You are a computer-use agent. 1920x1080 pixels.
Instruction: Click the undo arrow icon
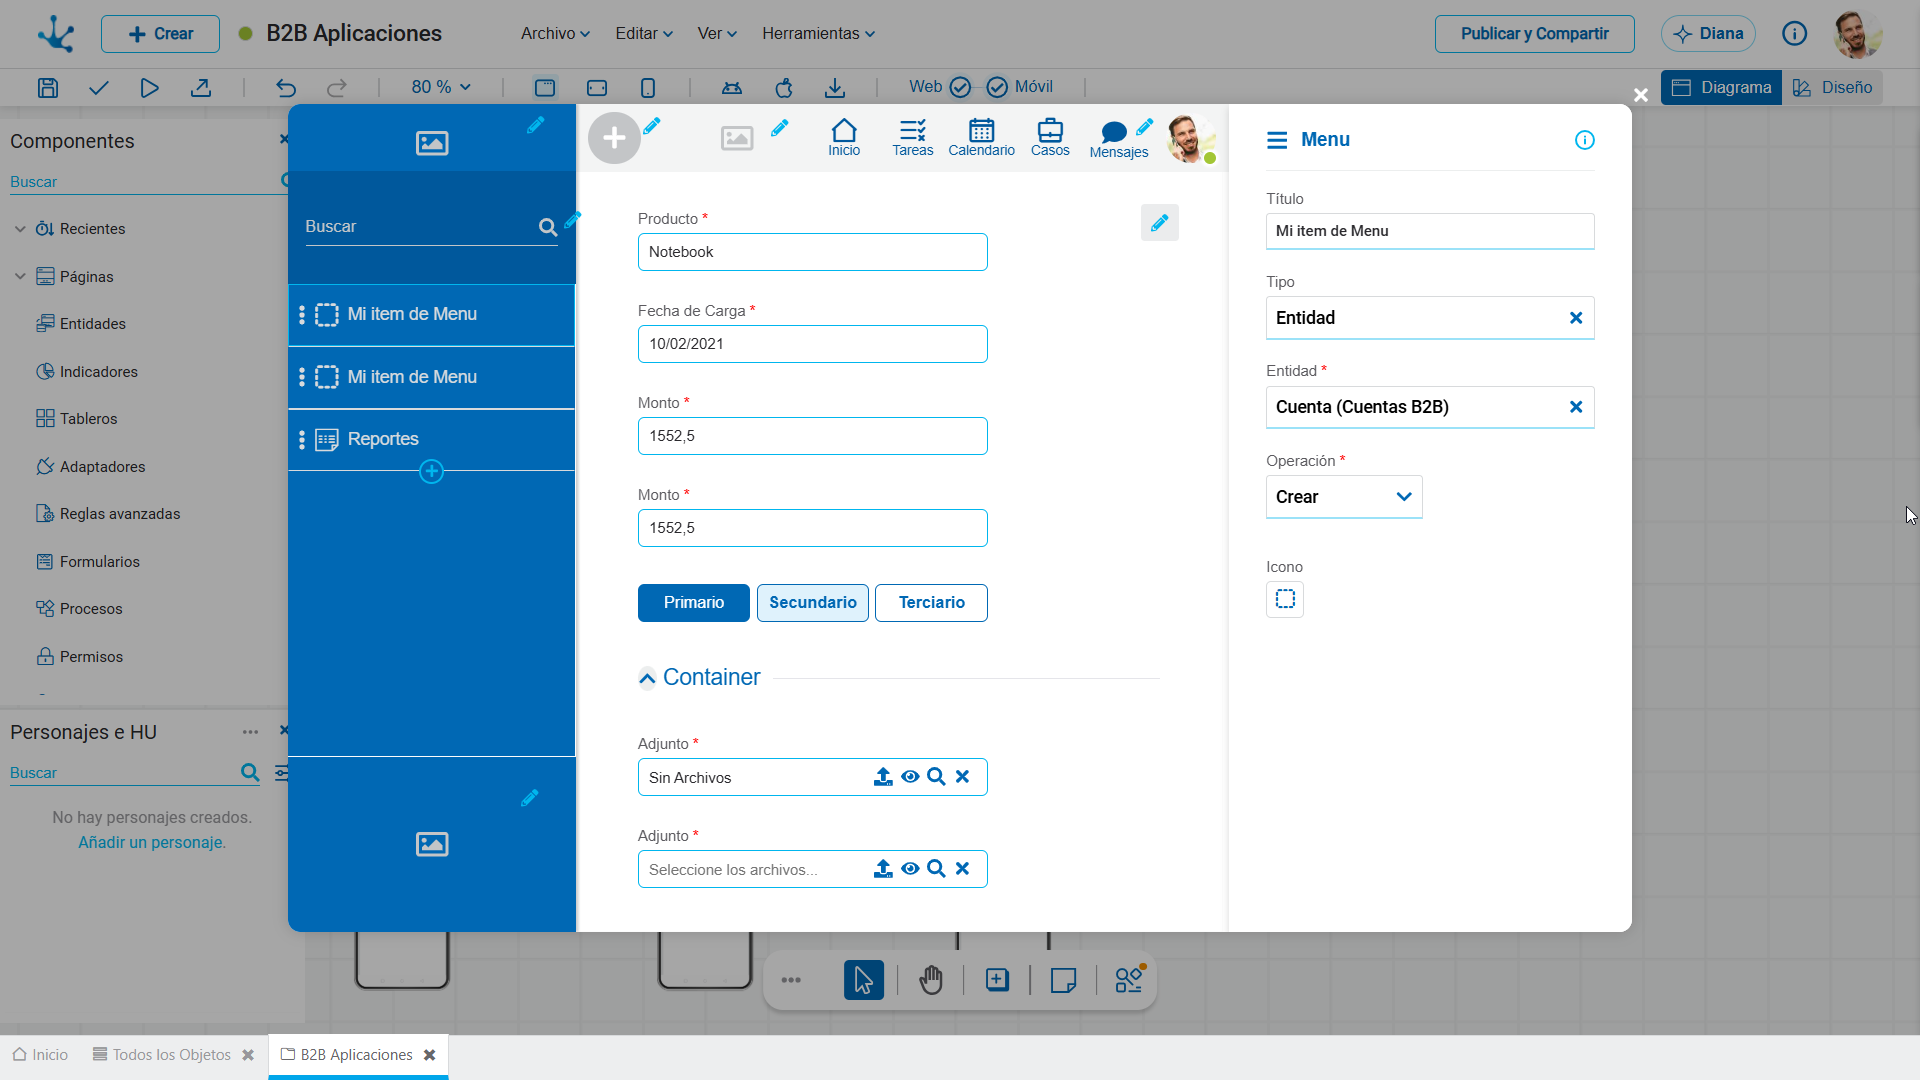tap(286, 88)
